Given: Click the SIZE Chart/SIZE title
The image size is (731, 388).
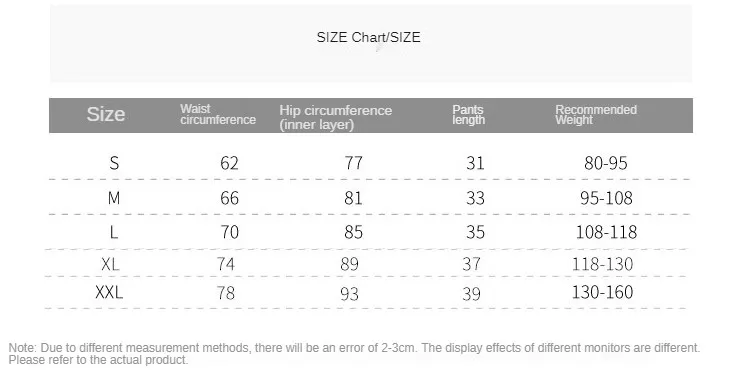Looking at the screenshot, I should 368,37.
